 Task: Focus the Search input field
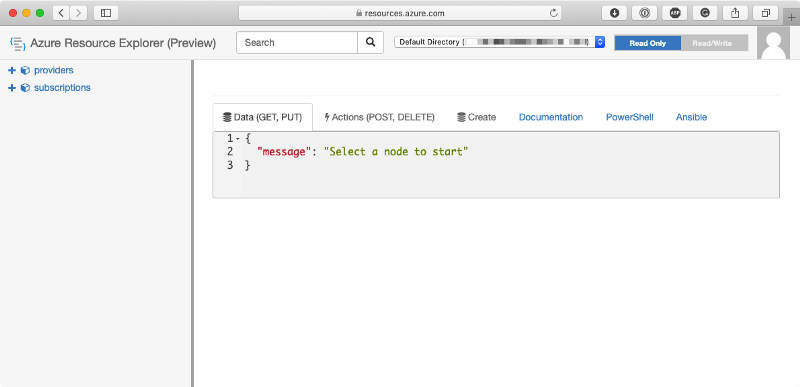pyautogui.click(x=297, y=42)
